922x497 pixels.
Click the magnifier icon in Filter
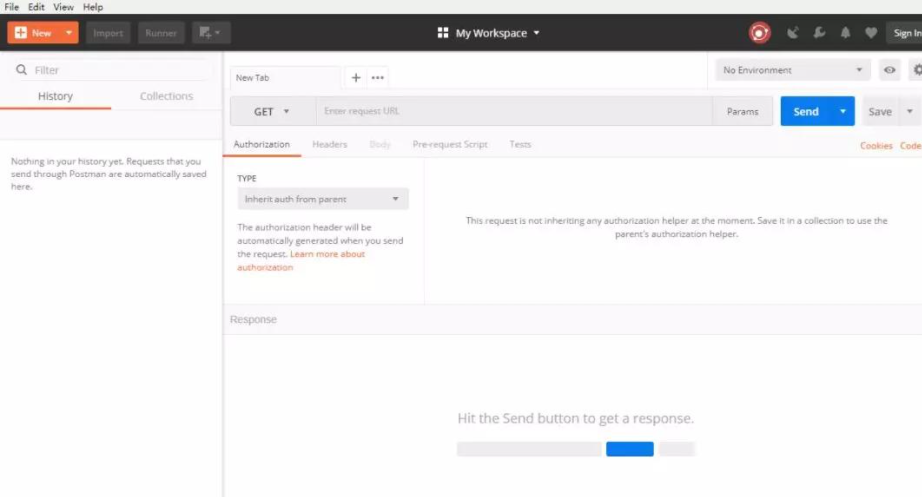22,70
